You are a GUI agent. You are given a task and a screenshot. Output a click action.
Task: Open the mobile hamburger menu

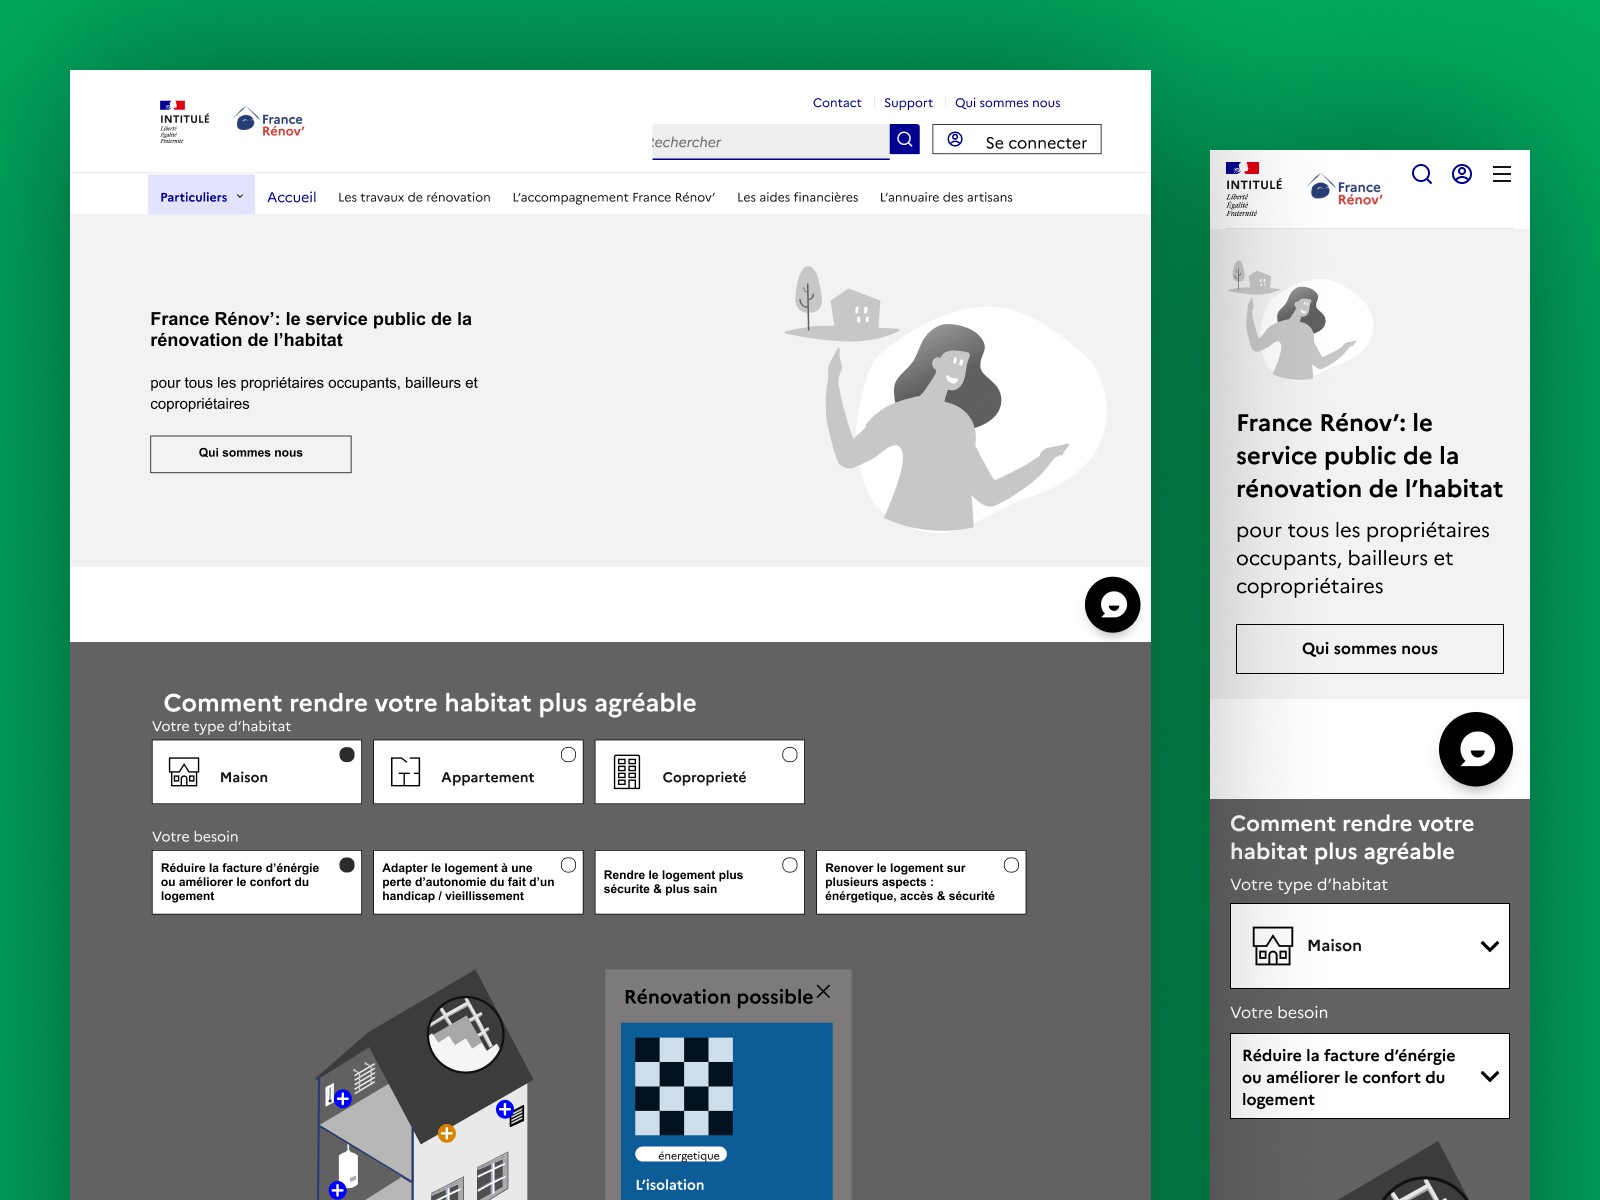click(x=1502, y=174)
